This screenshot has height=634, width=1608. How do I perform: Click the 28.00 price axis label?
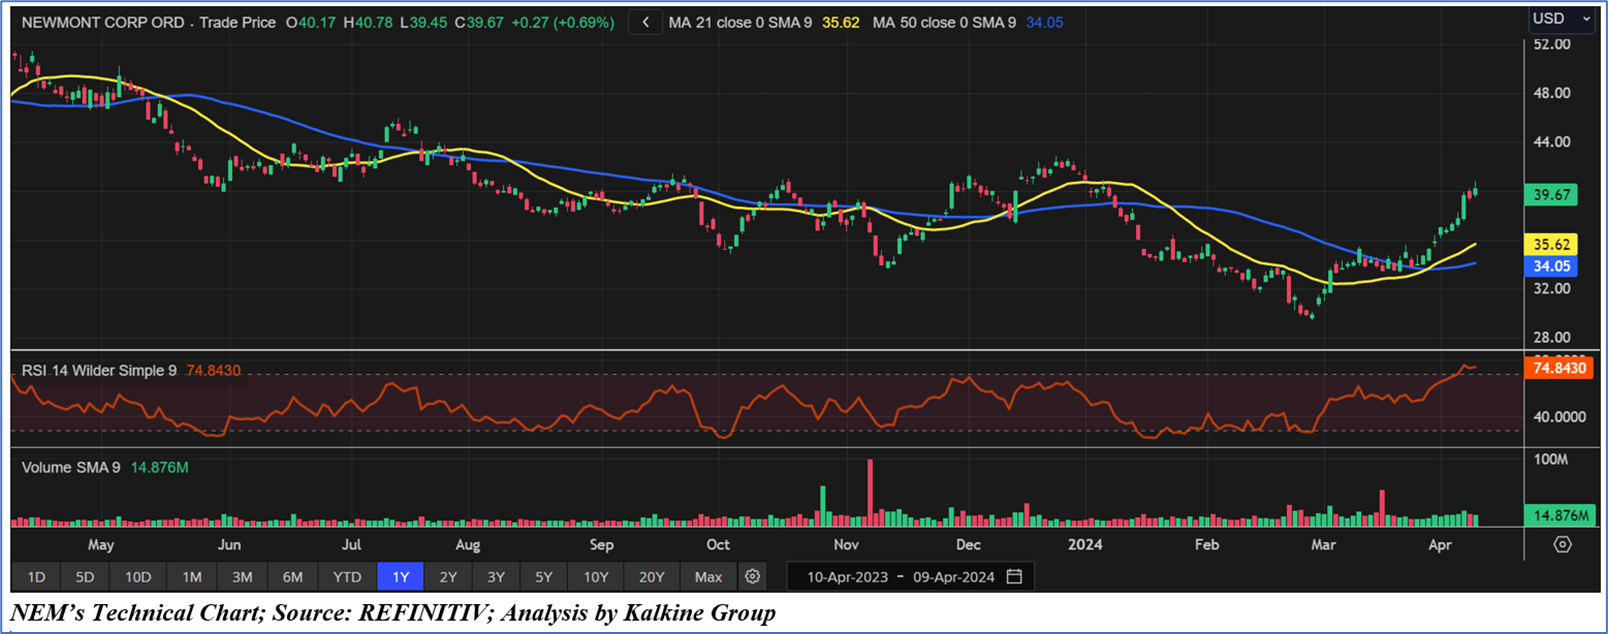(1552, 337)
